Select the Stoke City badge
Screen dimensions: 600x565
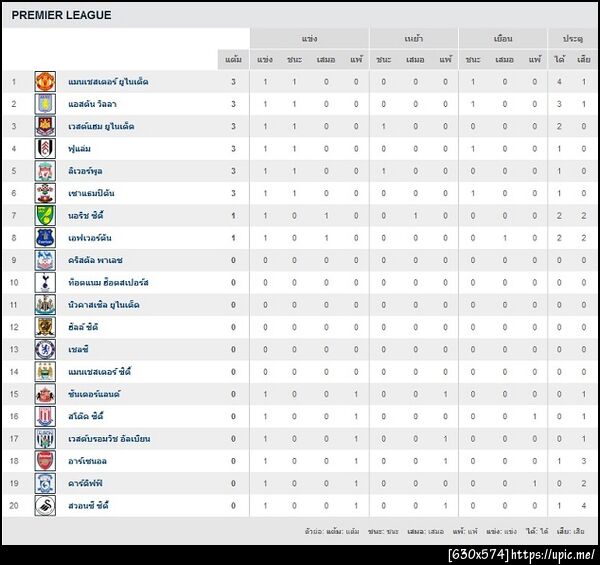pyautogui.click(x=44, y=416)
